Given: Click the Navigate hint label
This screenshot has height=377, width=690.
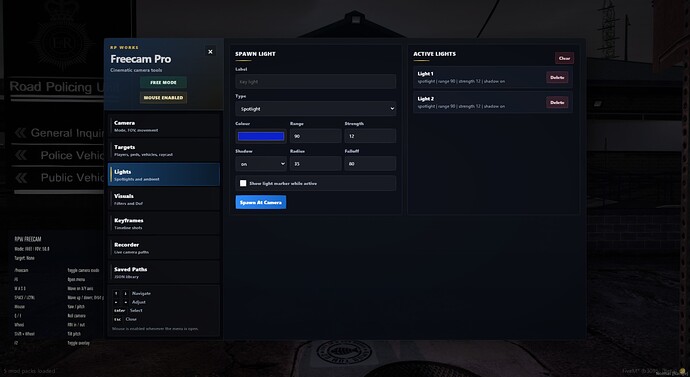Looking at the screenshot, I should tap(141, 293).
